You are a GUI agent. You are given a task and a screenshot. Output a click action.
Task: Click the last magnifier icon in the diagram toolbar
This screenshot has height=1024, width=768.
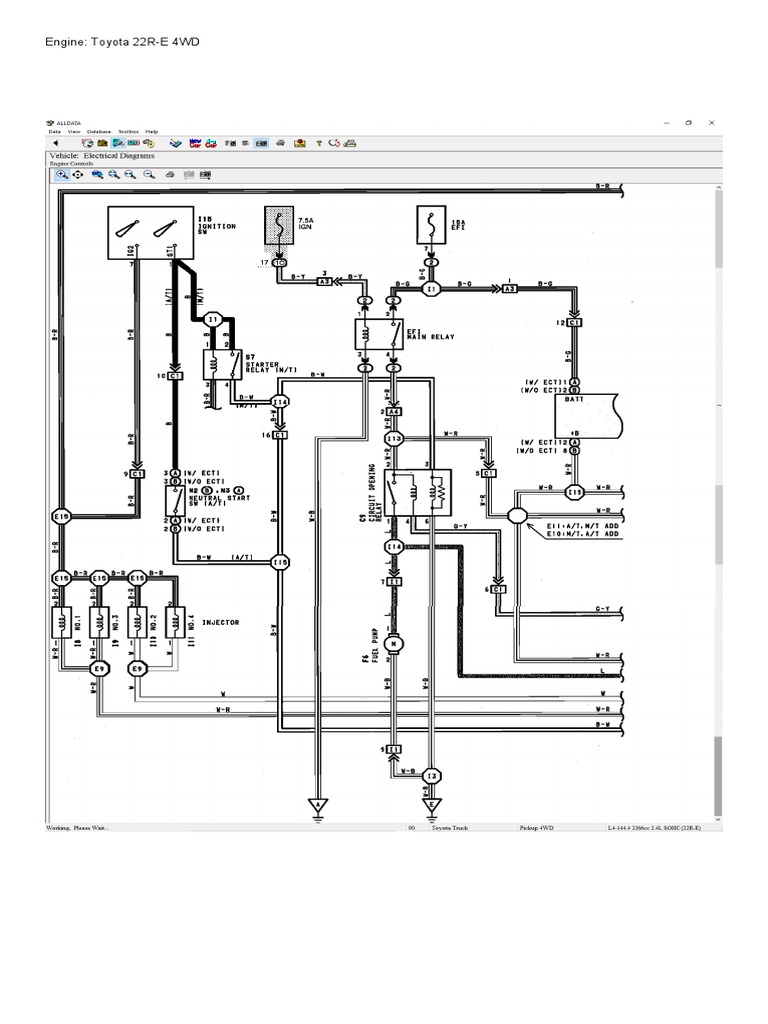pos(149,174)
